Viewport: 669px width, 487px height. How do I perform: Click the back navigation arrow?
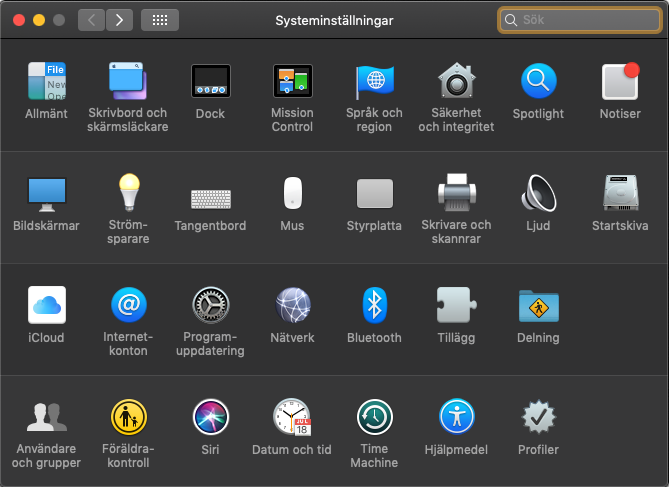pos(91,20)
